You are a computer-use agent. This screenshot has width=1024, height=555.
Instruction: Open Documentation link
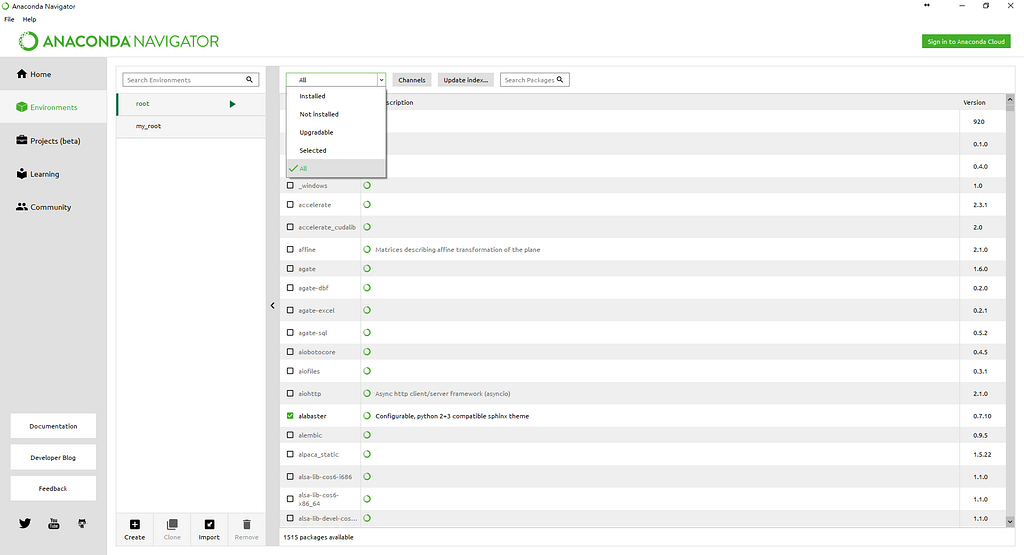[53, 426]
